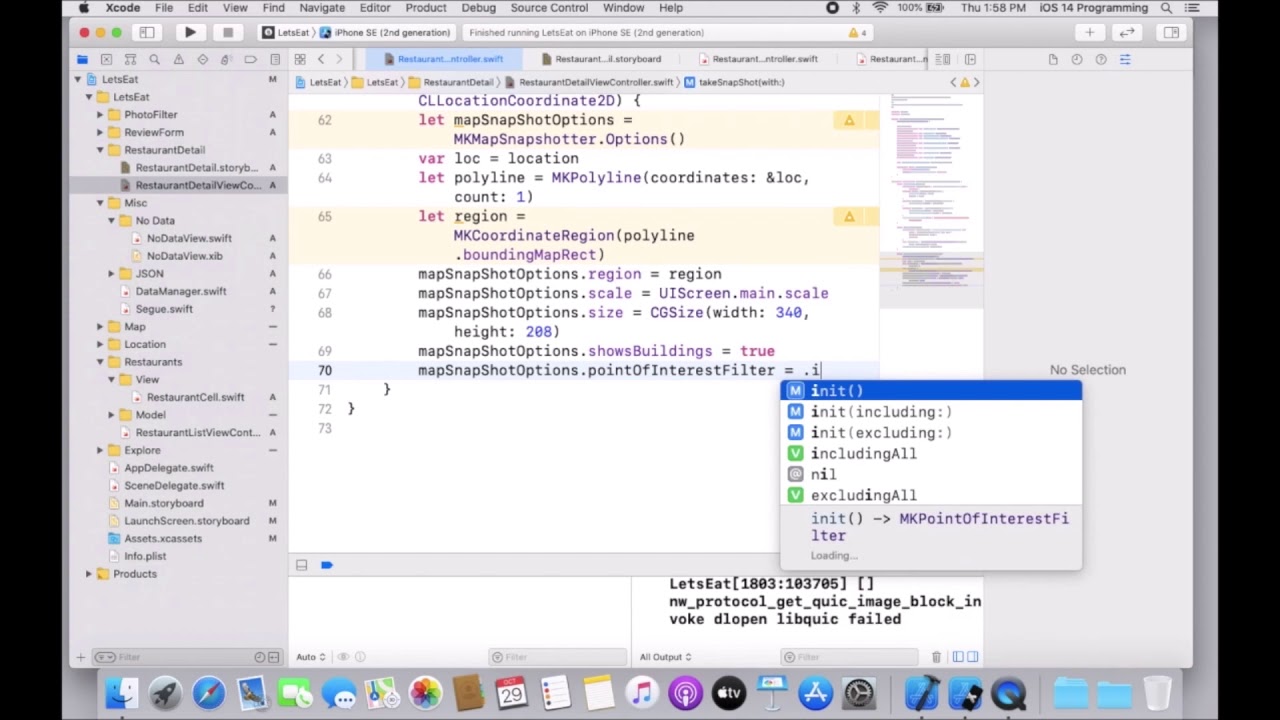Screen dimensions: 1280x720
Task: Open the Symbol navigator
Action: point(130,59)
